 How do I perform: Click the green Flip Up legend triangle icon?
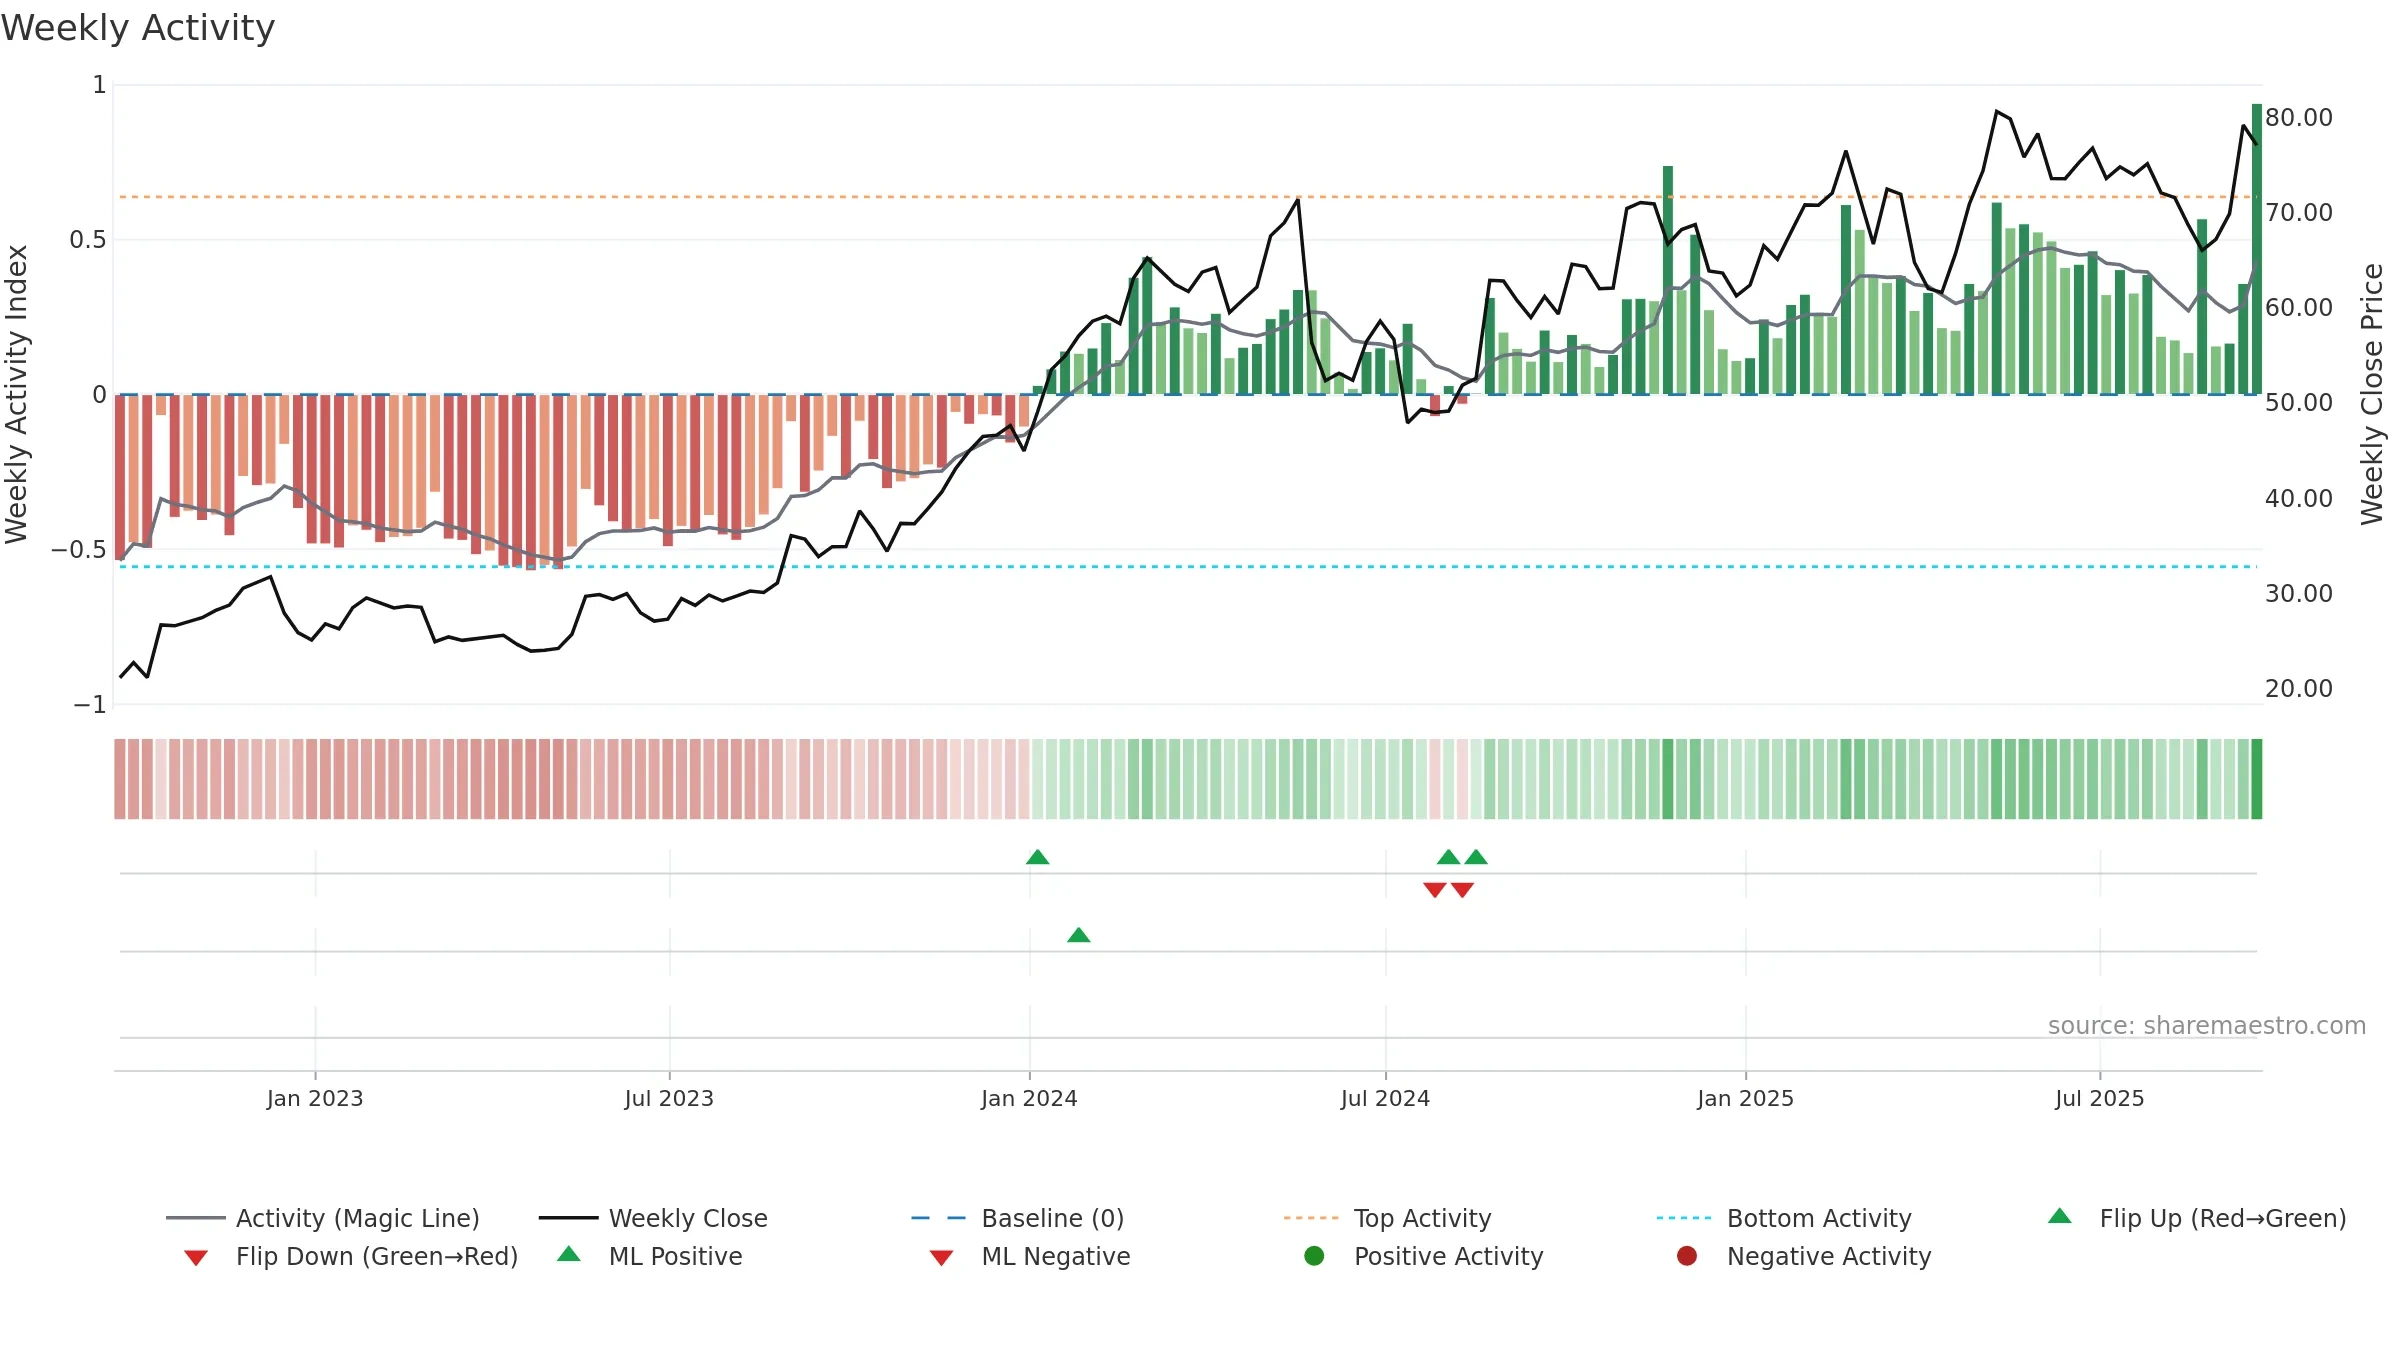click(x=2060, y=1216)
